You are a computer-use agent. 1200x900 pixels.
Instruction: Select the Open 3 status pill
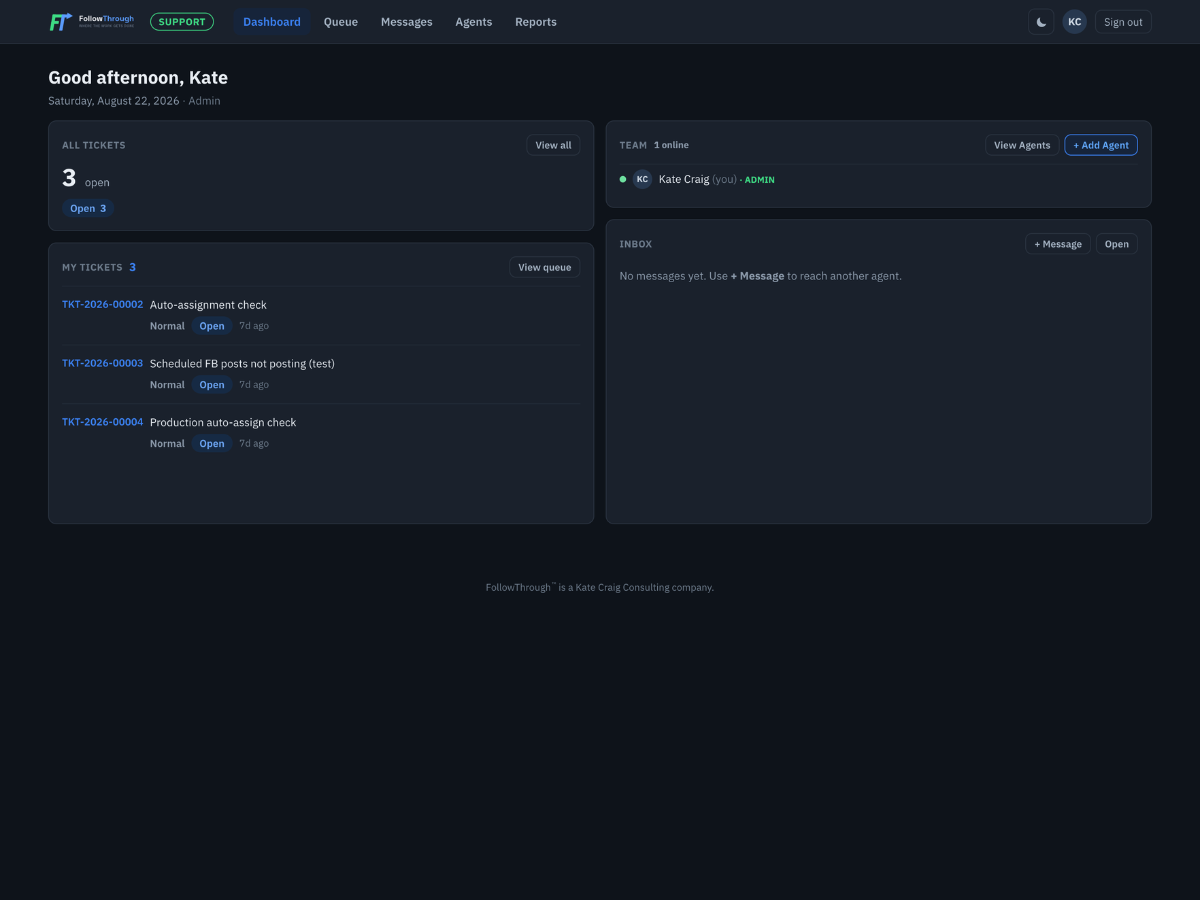coord(88,208)
